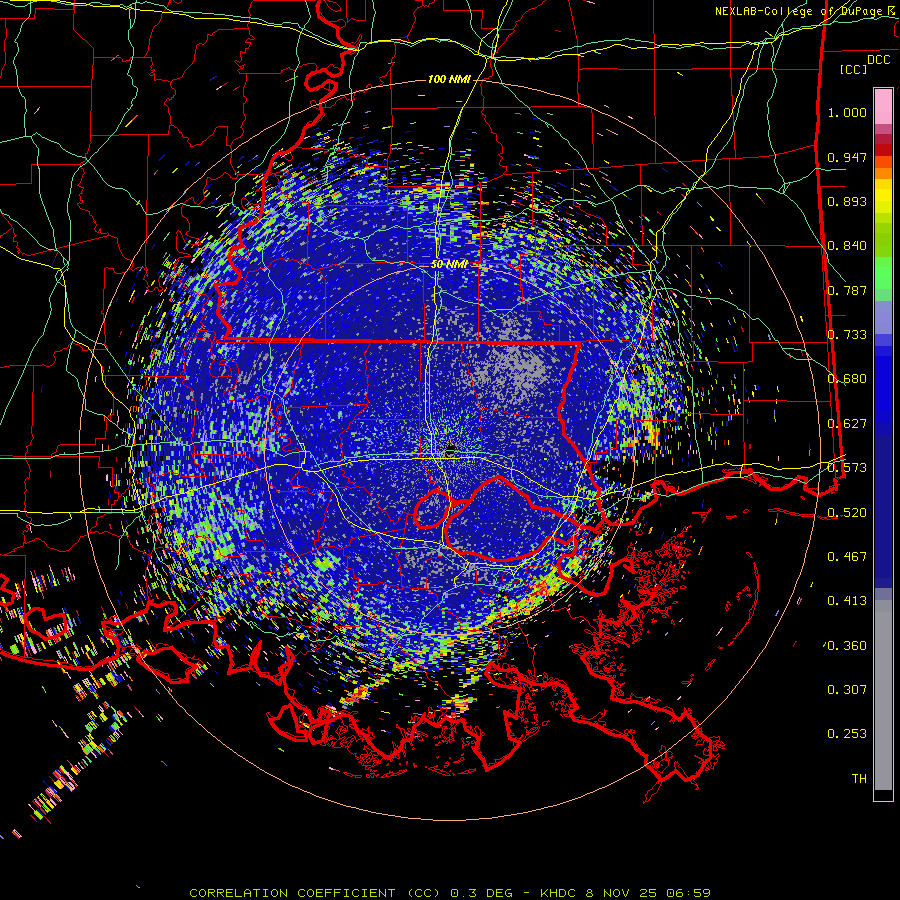Pick the lavender segment of the color bar
This screenshot has width=900, height=900.
coord(883,317)
